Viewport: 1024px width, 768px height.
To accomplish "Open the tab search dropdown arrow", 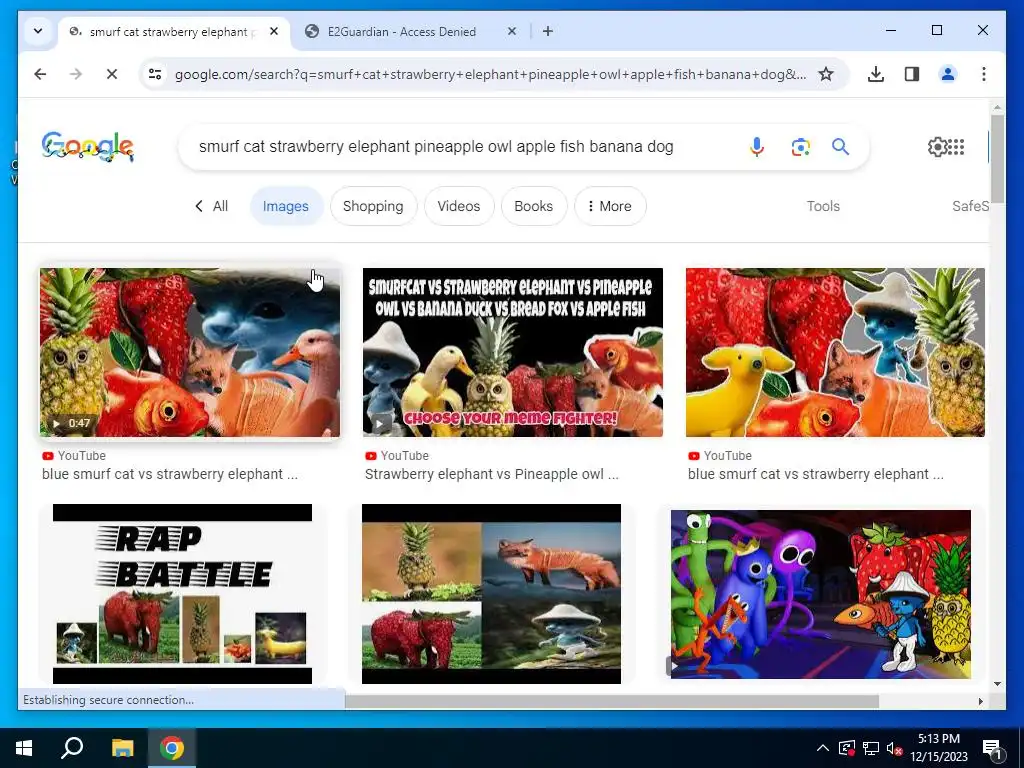I will click(x=38, y=31).
